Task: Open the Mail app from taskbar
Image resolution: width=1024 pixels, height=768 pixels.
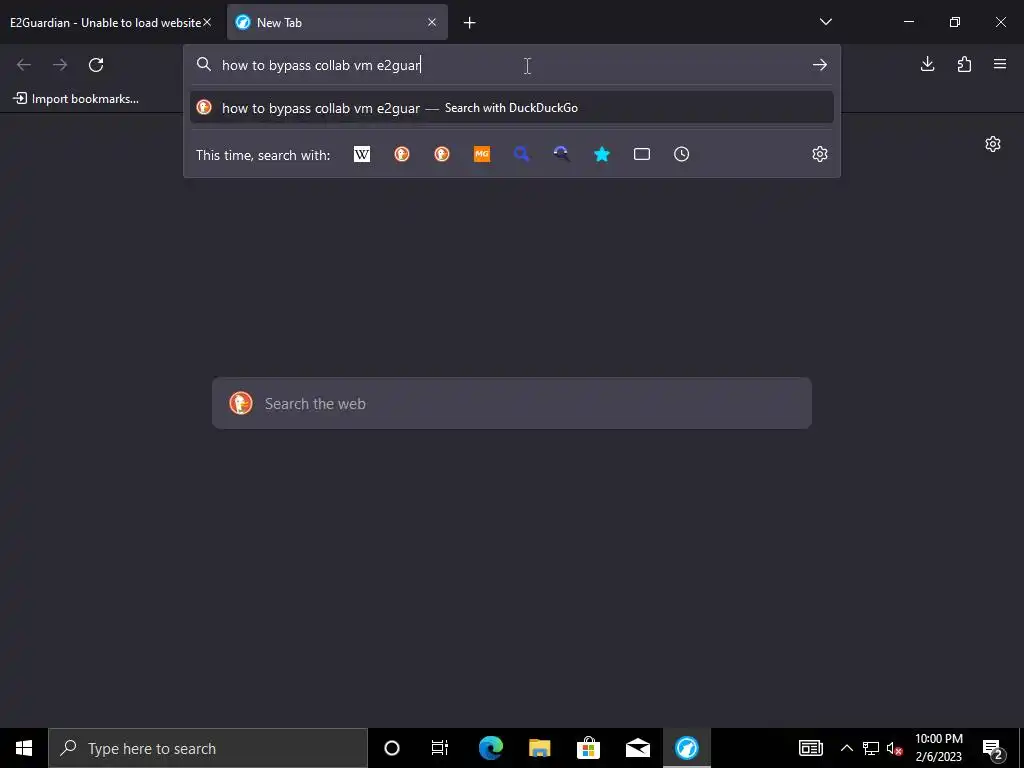Action: (637, 748)
